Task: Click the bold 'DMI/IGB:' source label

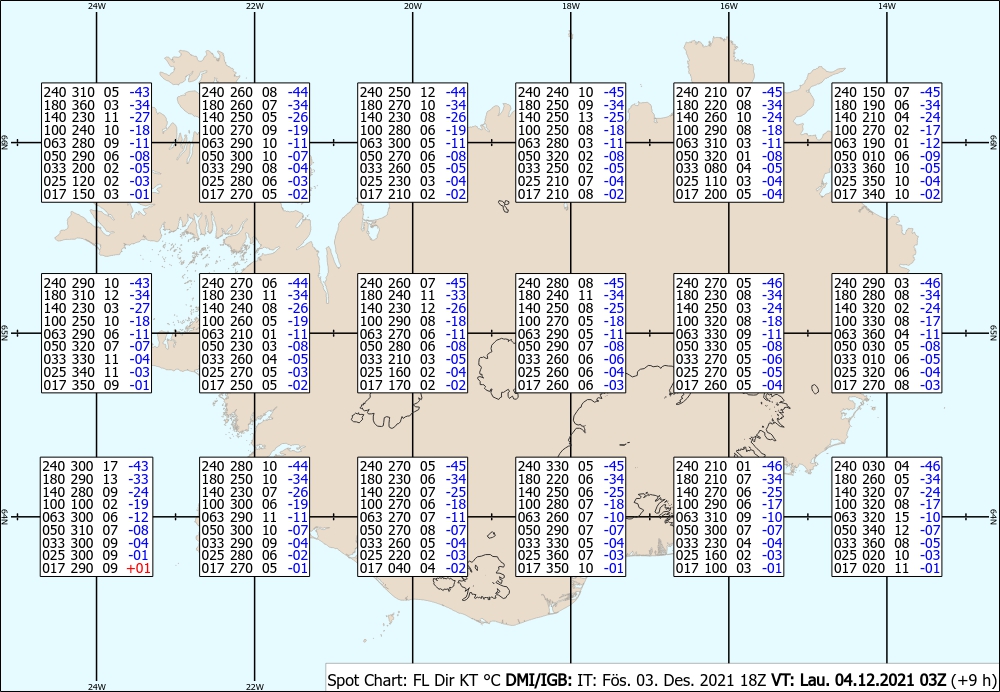Action: coord(539,680)
